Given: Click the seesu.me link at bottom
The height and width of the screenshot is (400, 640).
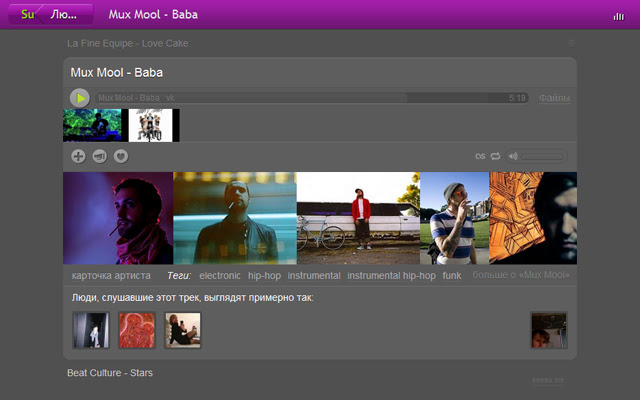Looking at the screenshot, I should (548, 380).
